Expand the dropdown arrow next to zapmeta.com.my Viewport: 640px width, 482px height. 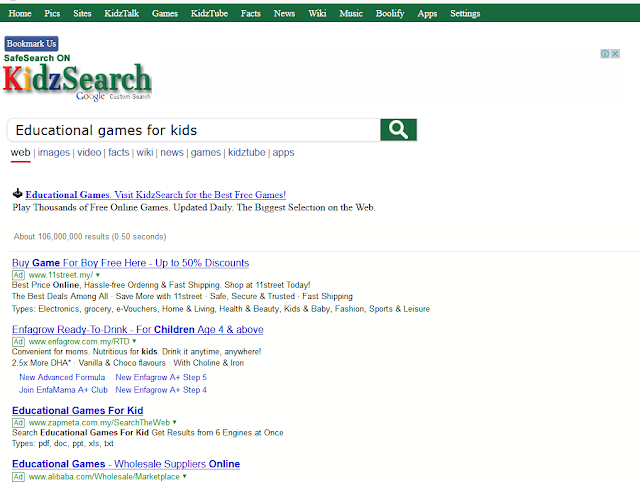pyautogui.click(x=175, y=422)
